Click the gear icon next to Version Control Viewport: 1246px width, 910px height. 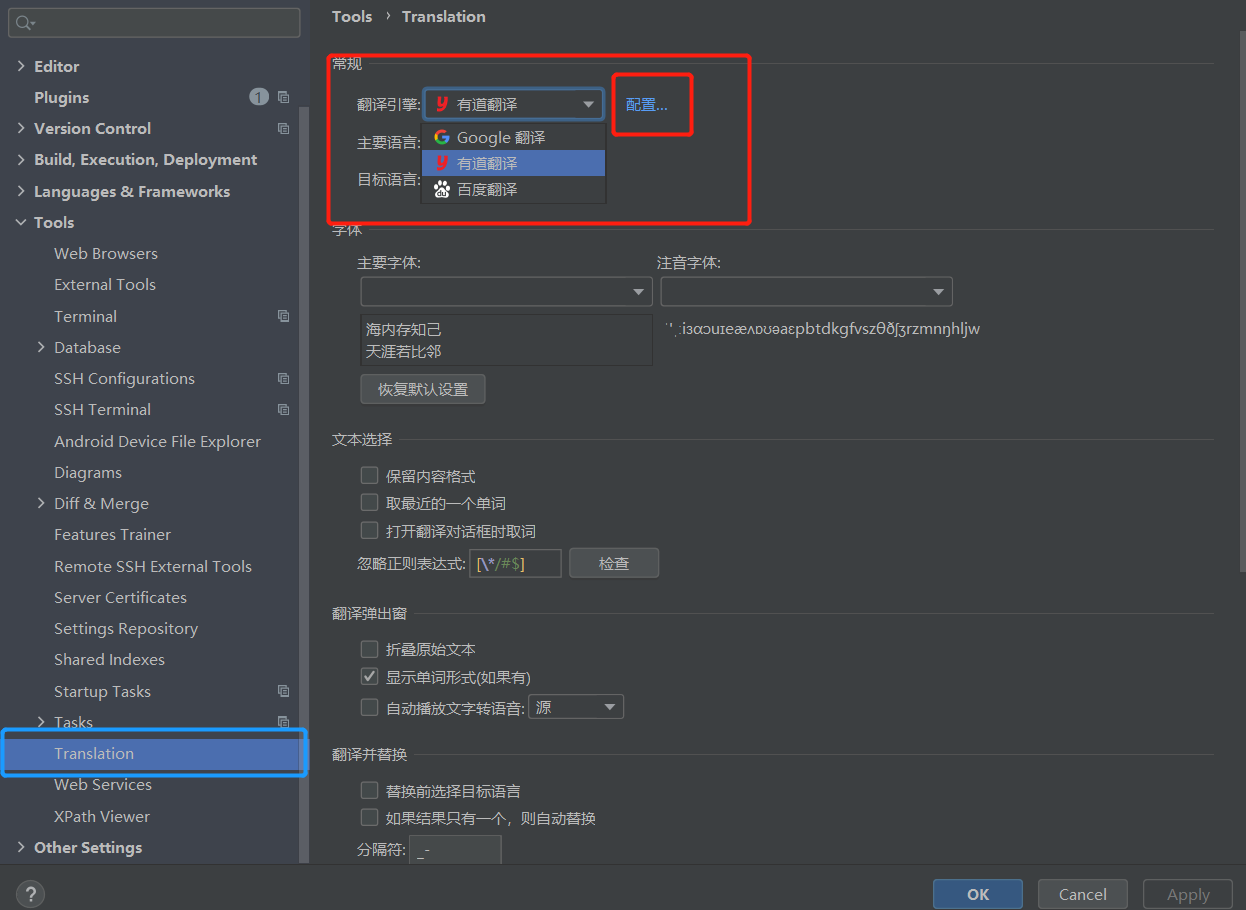point(283,128)
